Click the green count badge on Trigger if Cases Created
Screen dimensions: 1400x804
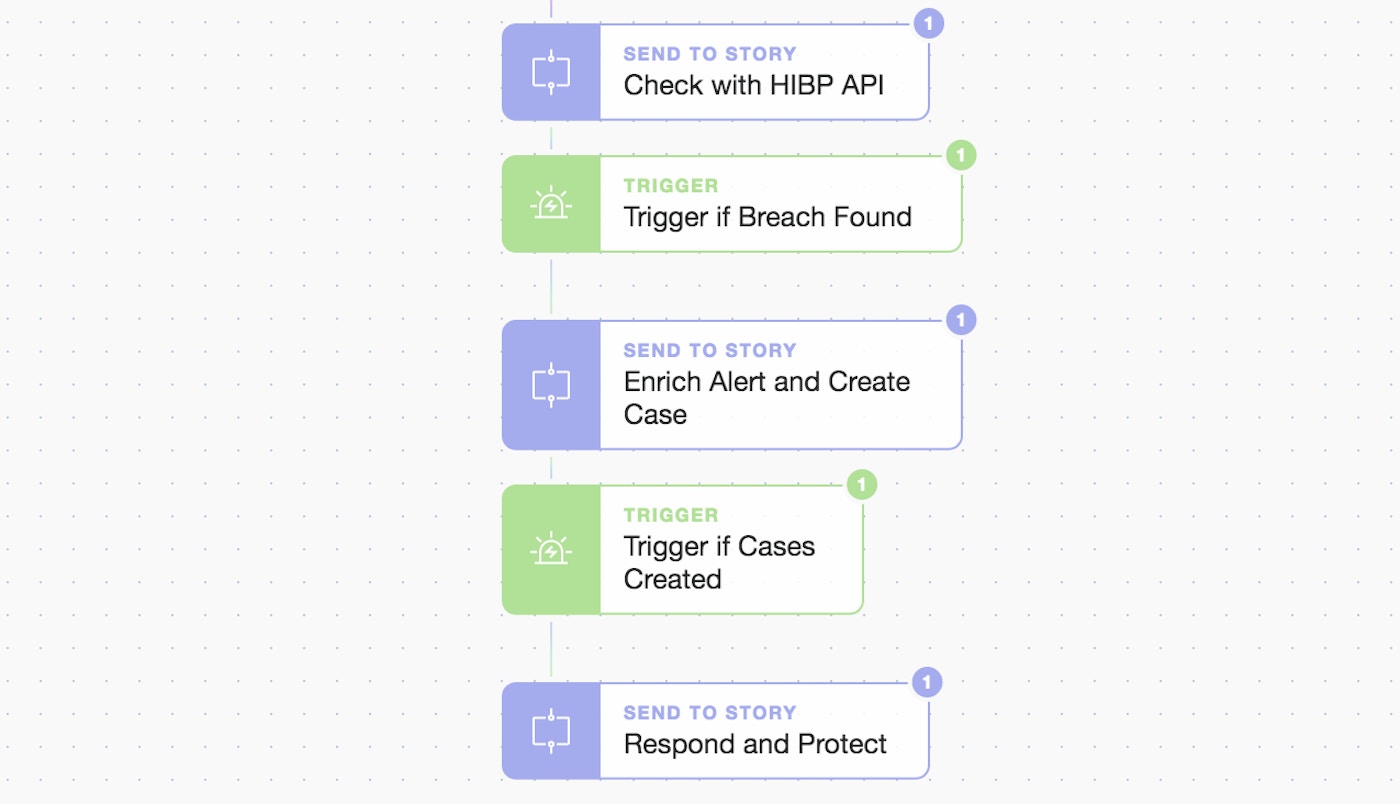tap(862, 485)
